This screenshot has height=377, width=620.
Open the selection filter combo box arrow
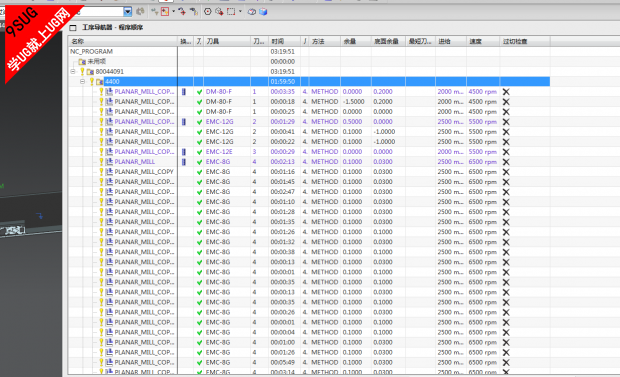pos(127,12)
